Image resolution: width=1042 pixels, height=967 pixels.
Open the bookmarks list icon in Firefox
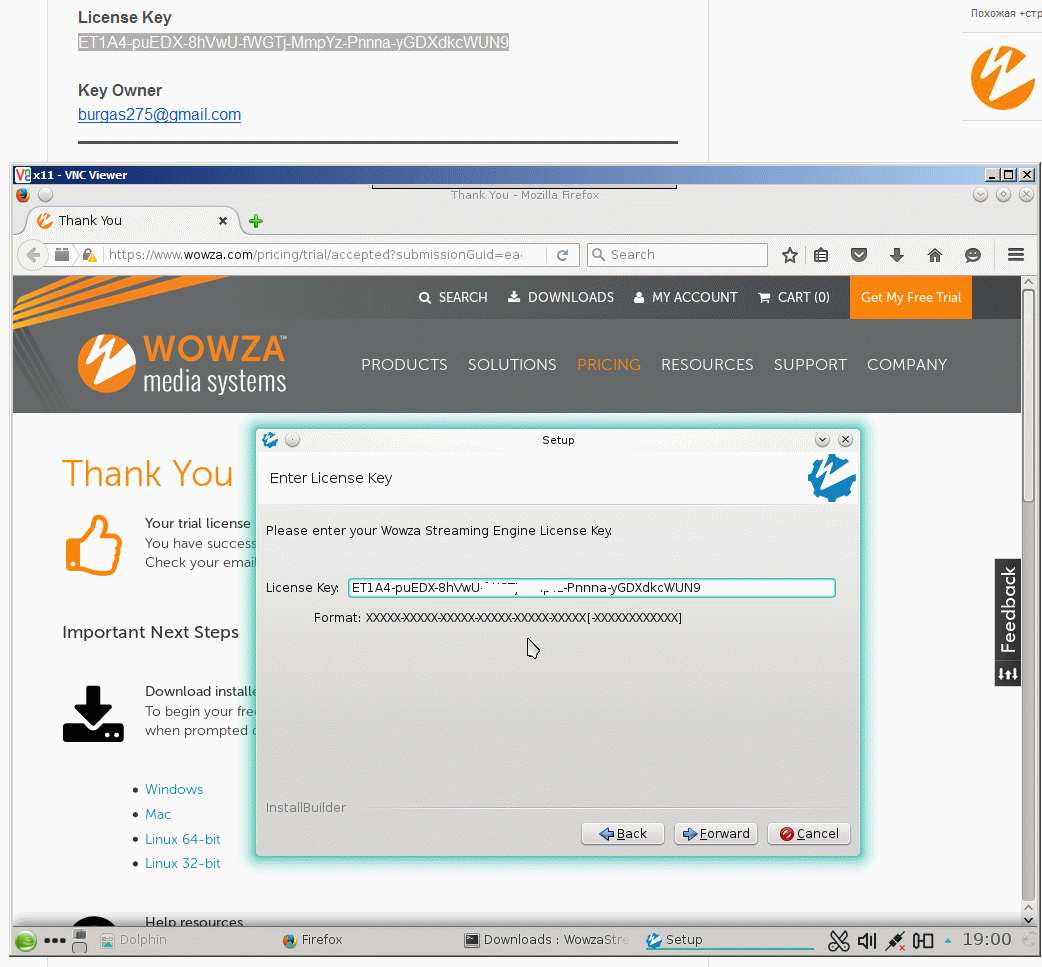point(821,255)
